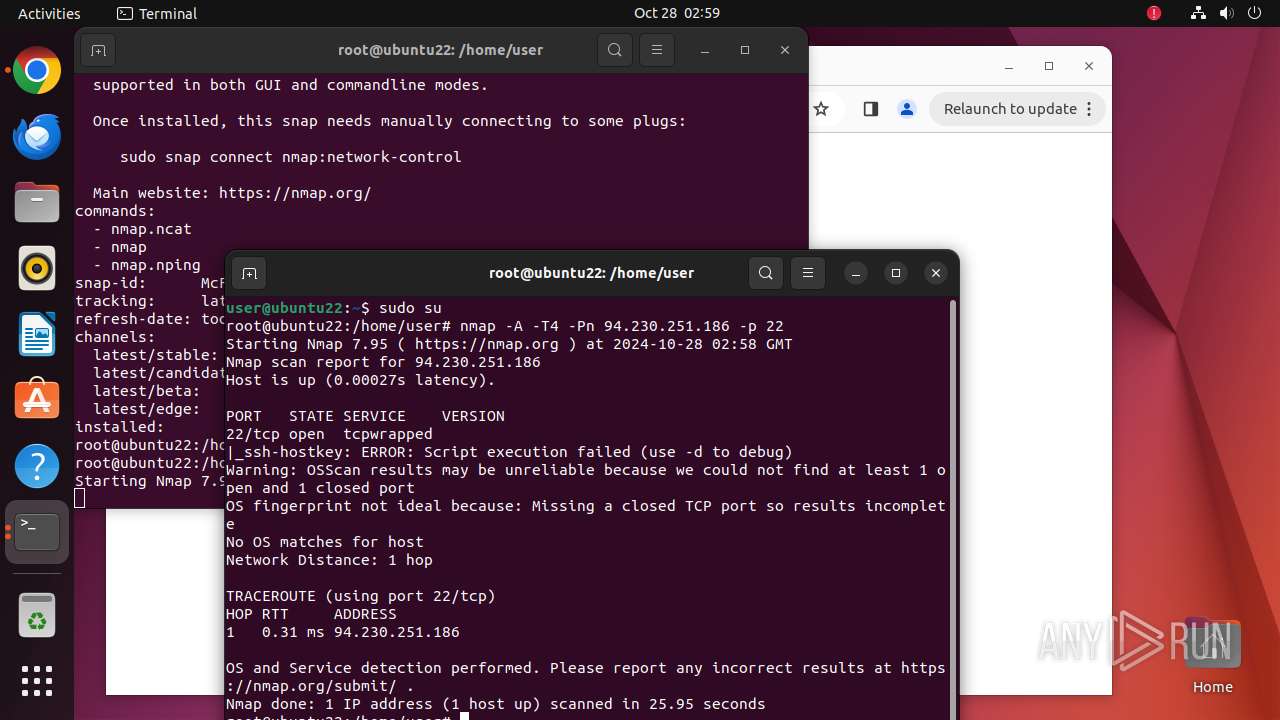Image resolution: width=1280 pixels, height=720 pixels.
Task: Open Rhythmbox music player in the dock
Action: 37,269
